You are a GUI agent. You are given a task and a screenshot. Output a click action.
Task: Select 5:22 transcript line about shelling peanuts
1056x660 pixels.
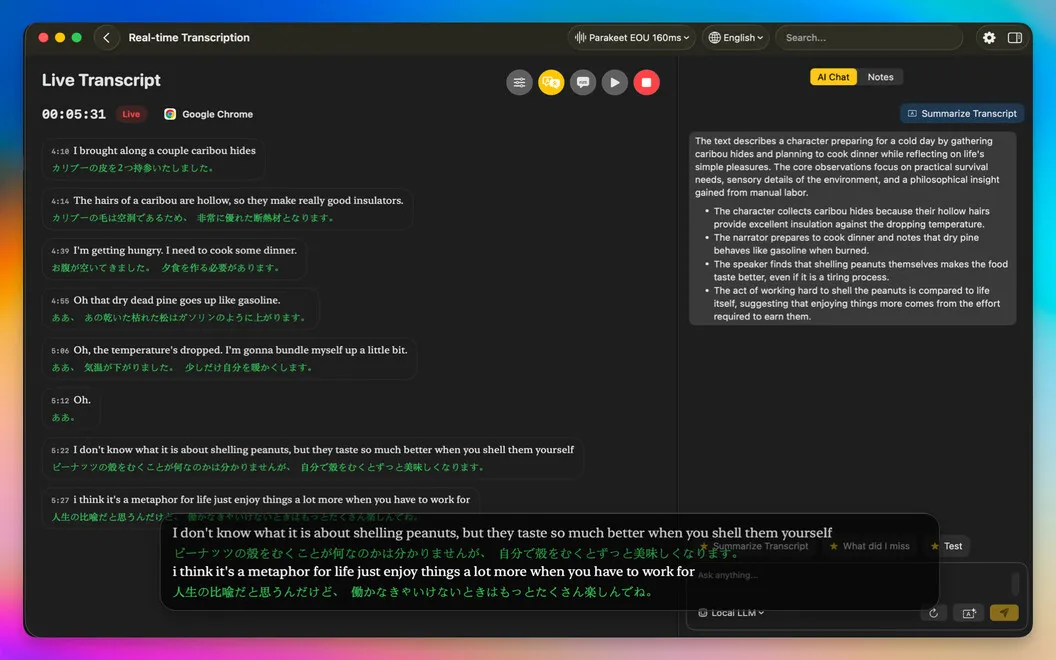(324, 450)
